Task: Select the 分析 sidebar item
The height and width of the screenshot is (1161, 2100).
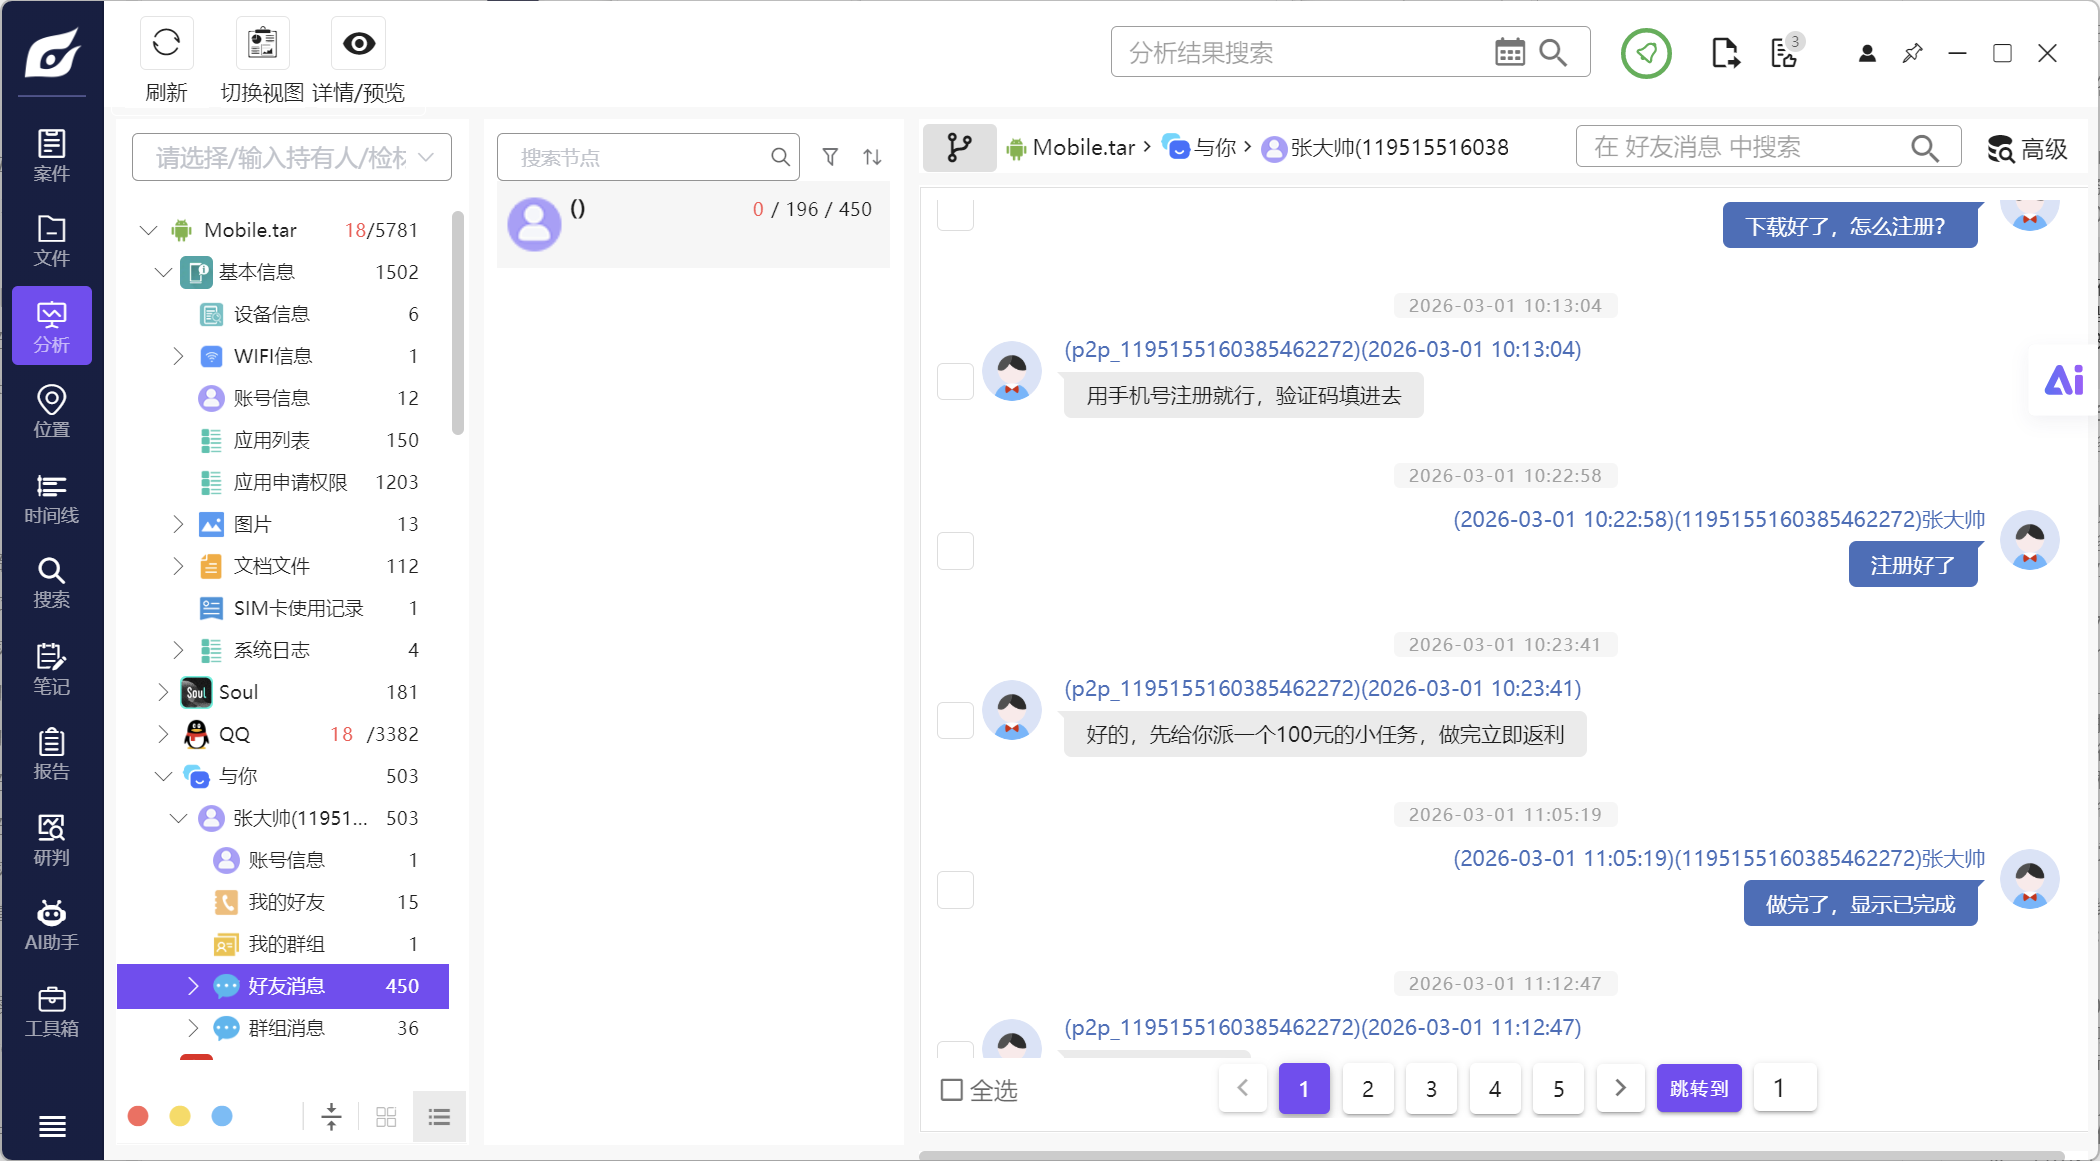Action: 52,326
